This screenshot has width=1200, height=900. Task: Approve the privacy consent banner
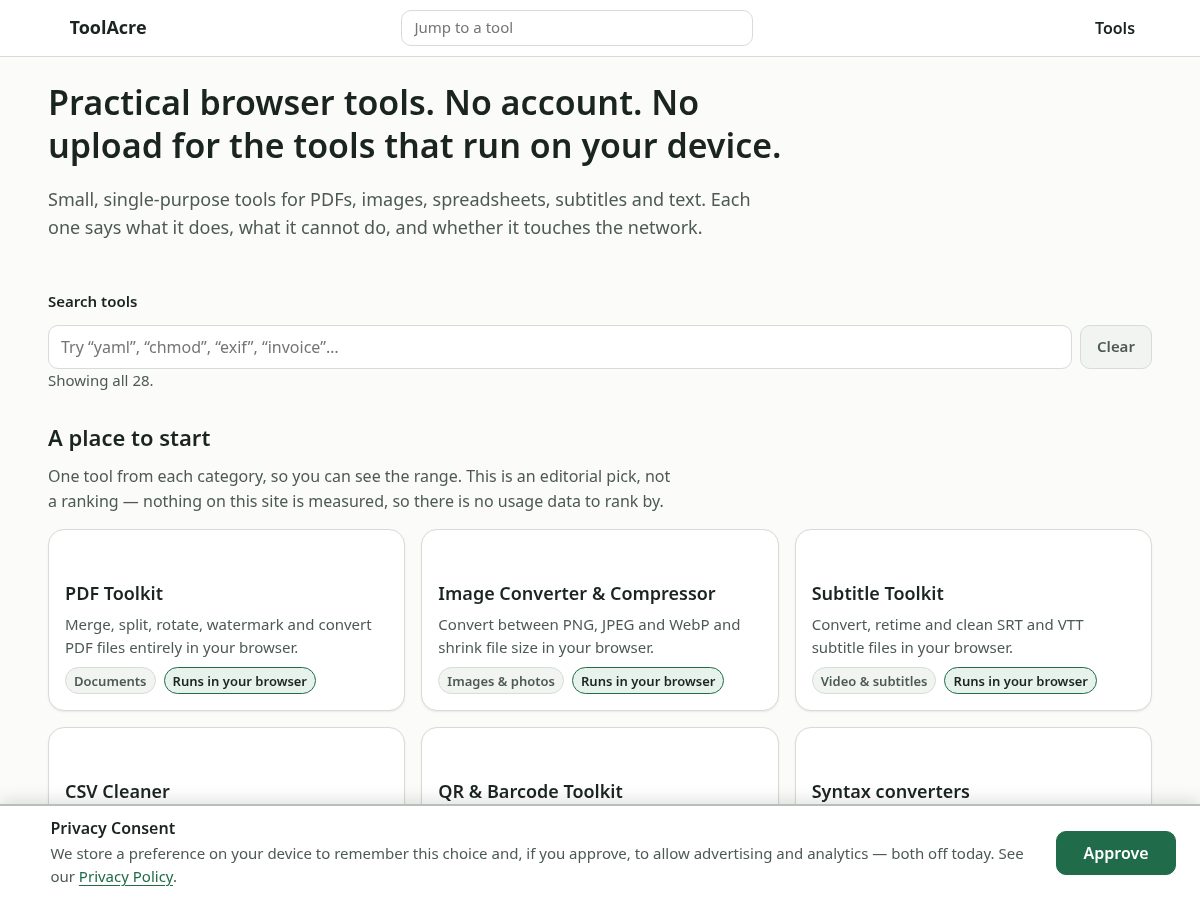tap(1116, 853)
